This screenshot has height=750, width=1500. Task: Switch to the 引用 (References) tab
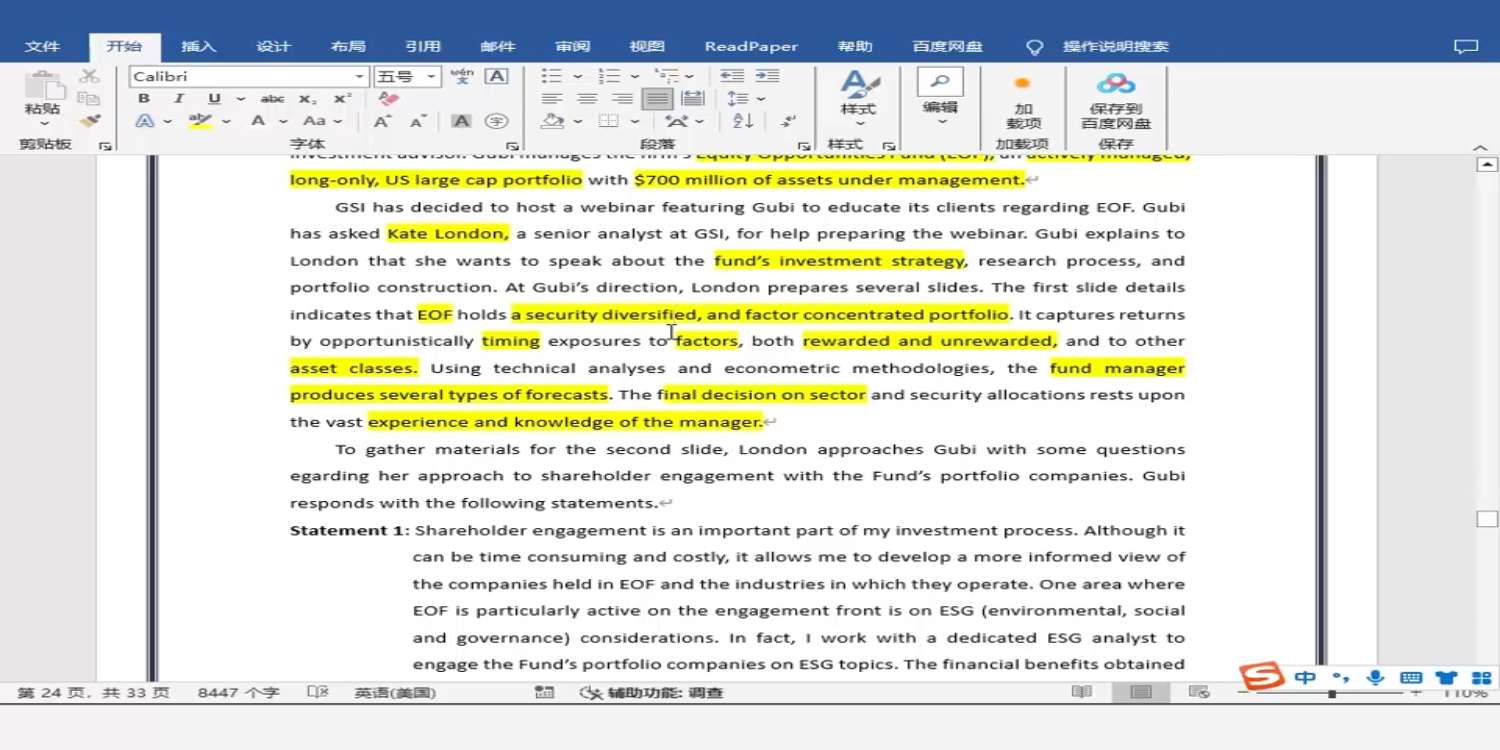pos(423,47)
